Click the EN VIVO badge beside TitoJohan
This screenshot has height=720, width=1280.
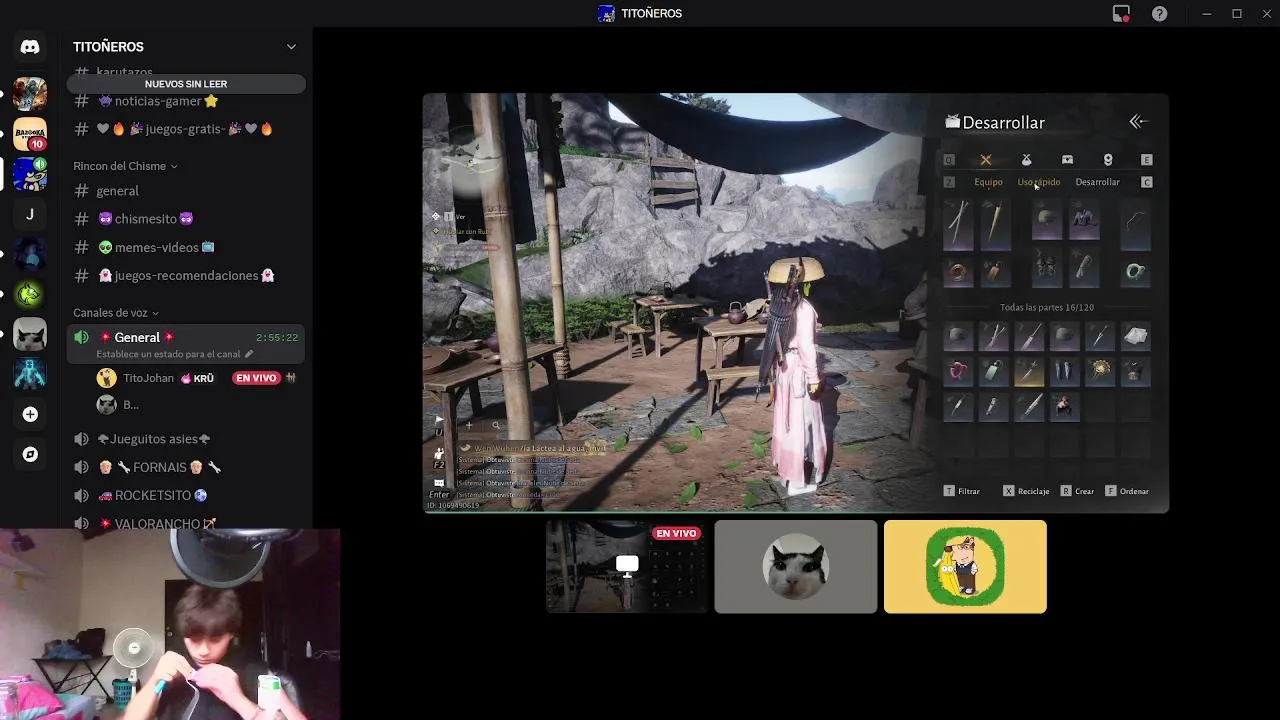click(x=256, y=378)
